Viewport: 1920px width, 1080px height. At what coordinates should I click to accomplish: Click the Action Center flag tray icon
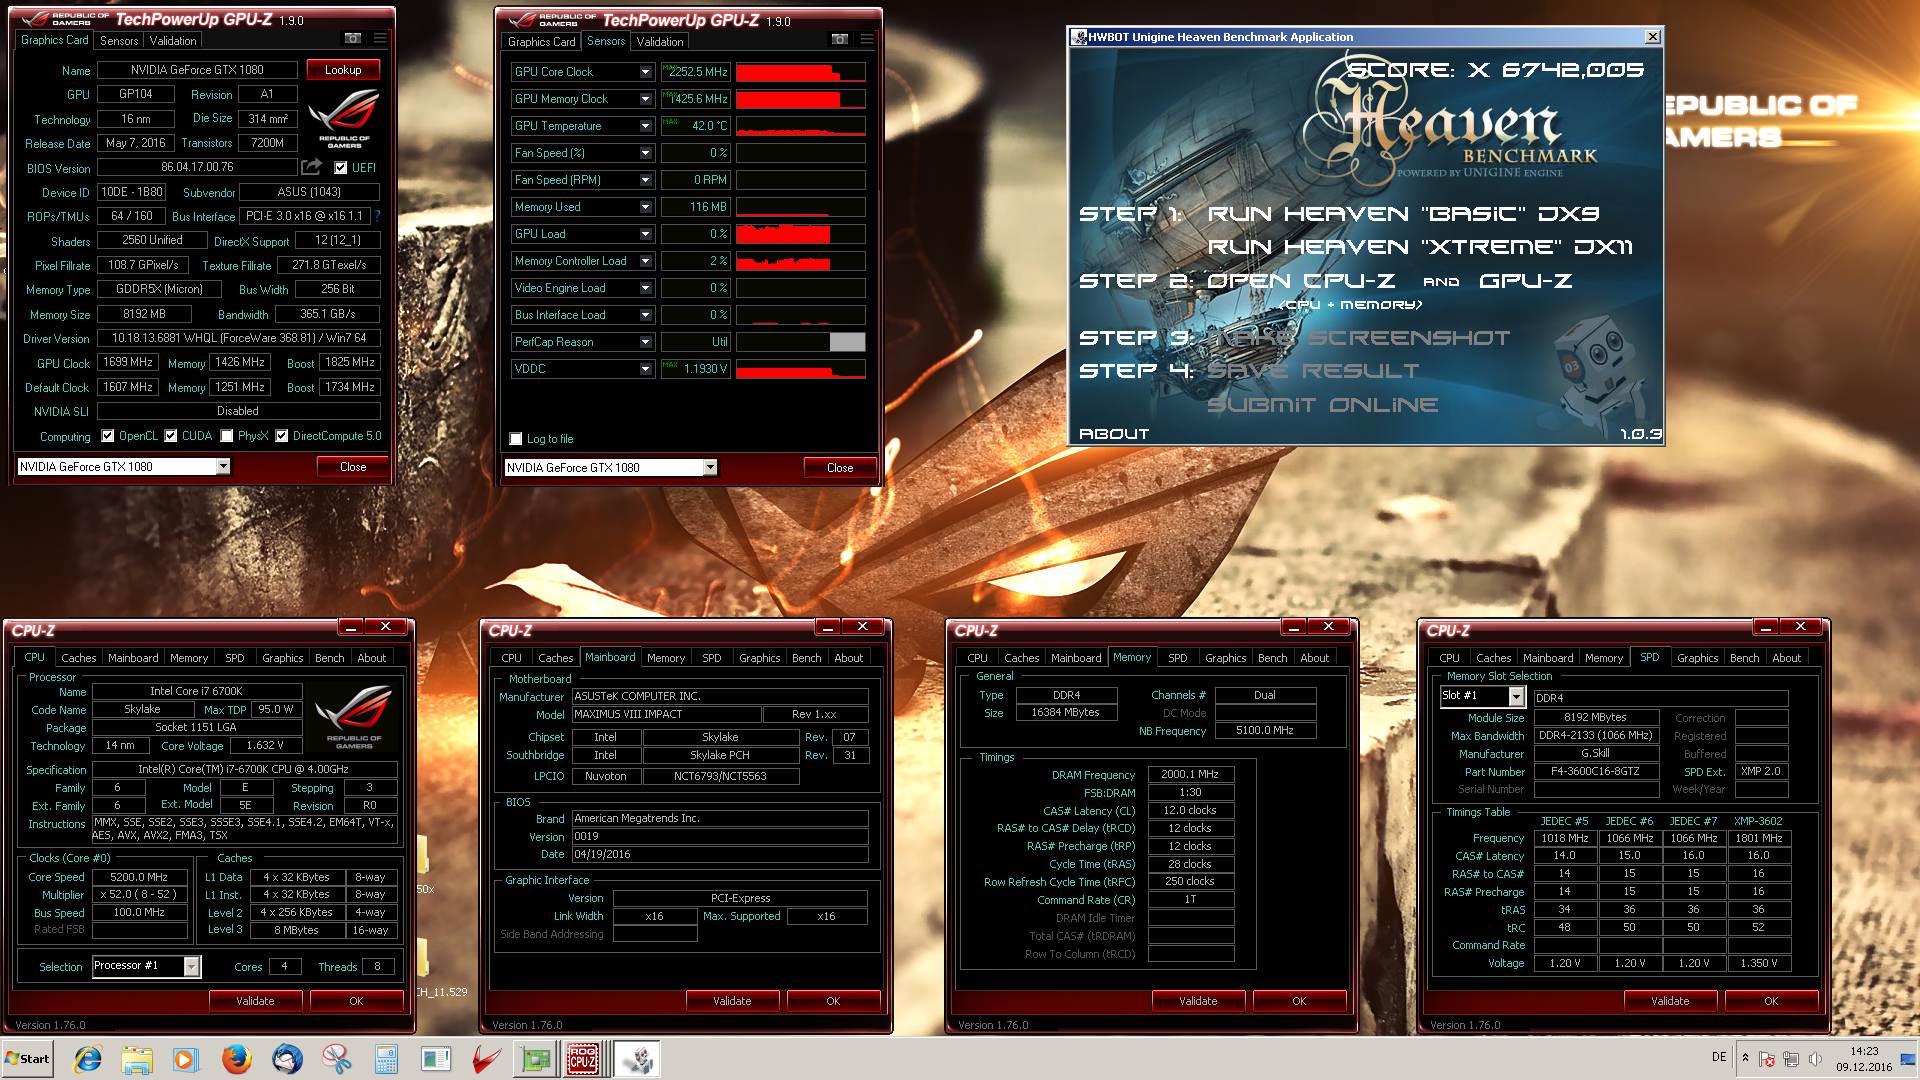pyautogui.click(x=1767, y=1059)
